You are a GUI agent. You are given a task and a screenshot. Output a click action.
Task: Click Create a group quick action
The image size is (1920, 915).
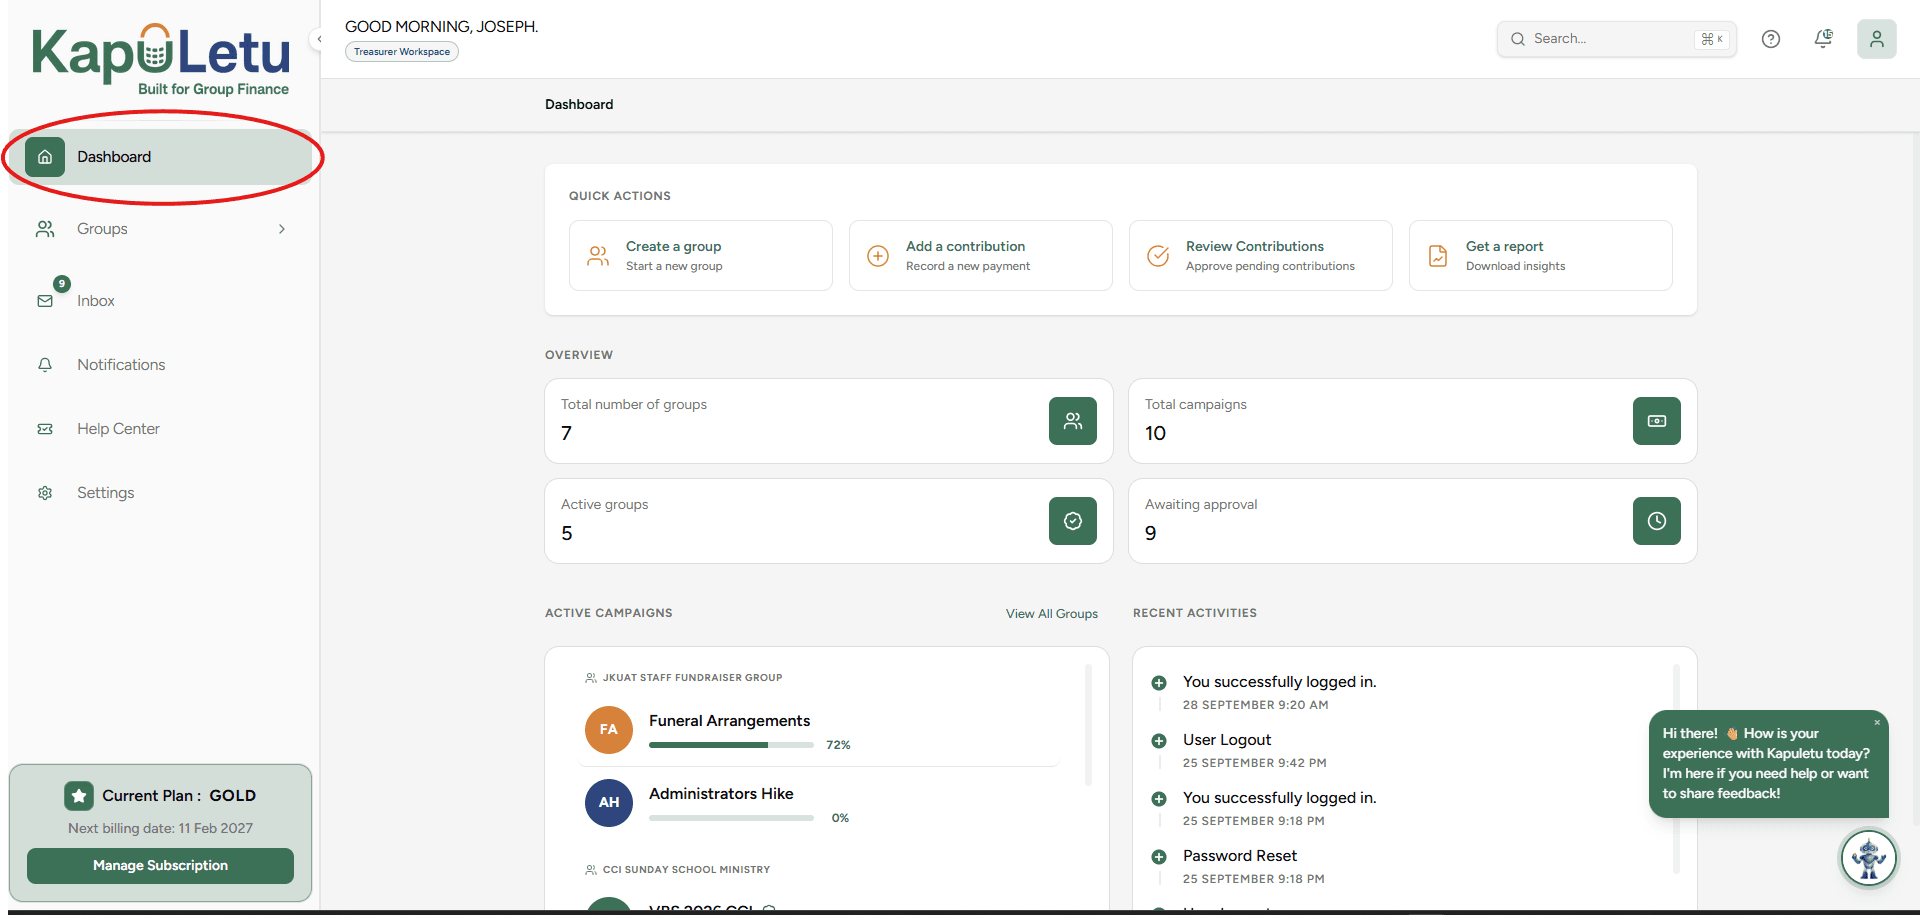pos(701,256)
